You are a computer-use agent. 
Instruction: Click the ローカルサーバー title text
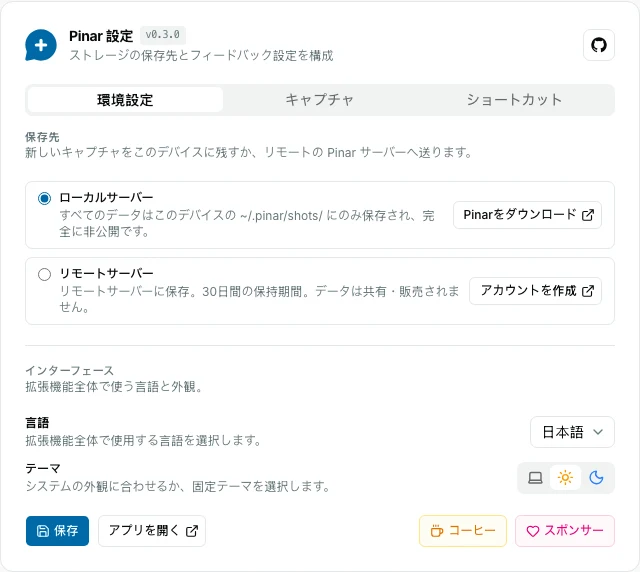pyautogui.click(x=106, y=198)
